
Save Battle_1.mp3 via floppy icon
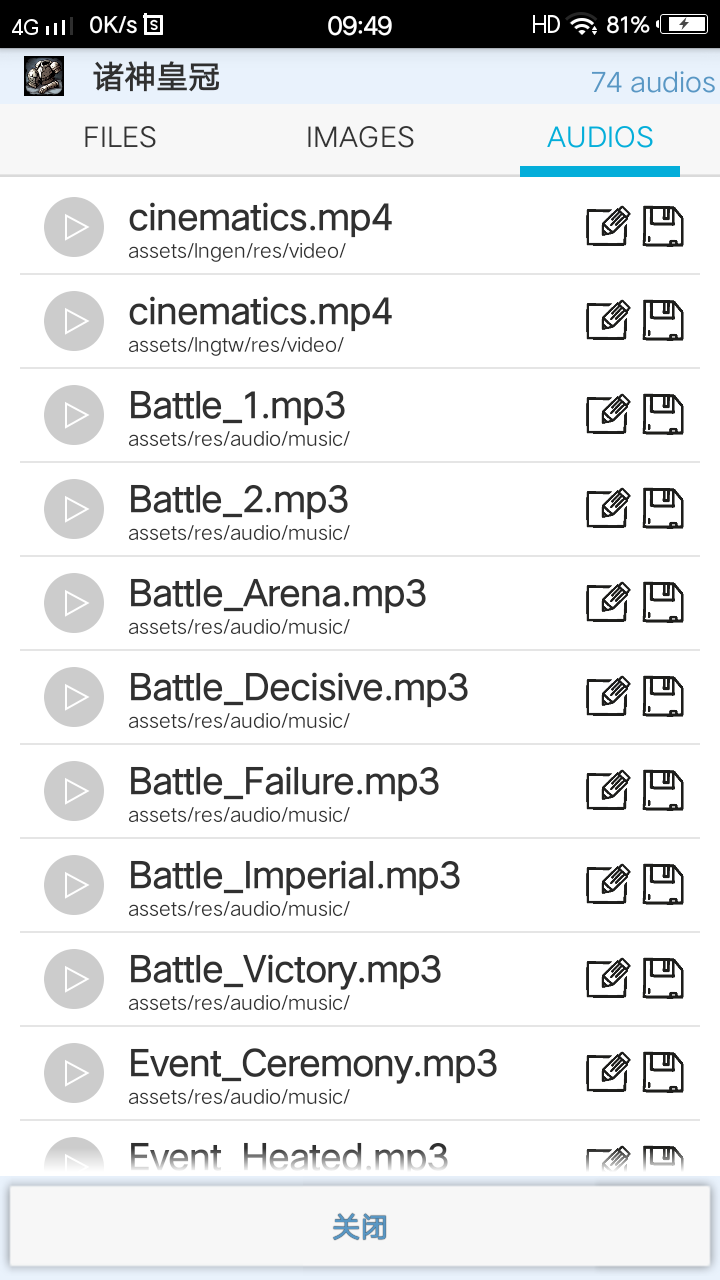(662, 415)
